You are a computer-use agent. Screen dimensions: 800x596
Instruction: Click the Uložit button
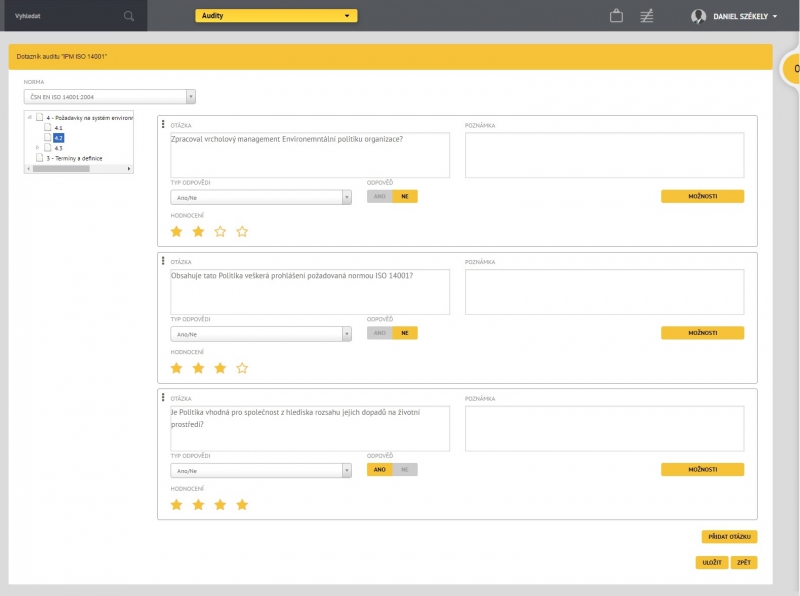711,563
